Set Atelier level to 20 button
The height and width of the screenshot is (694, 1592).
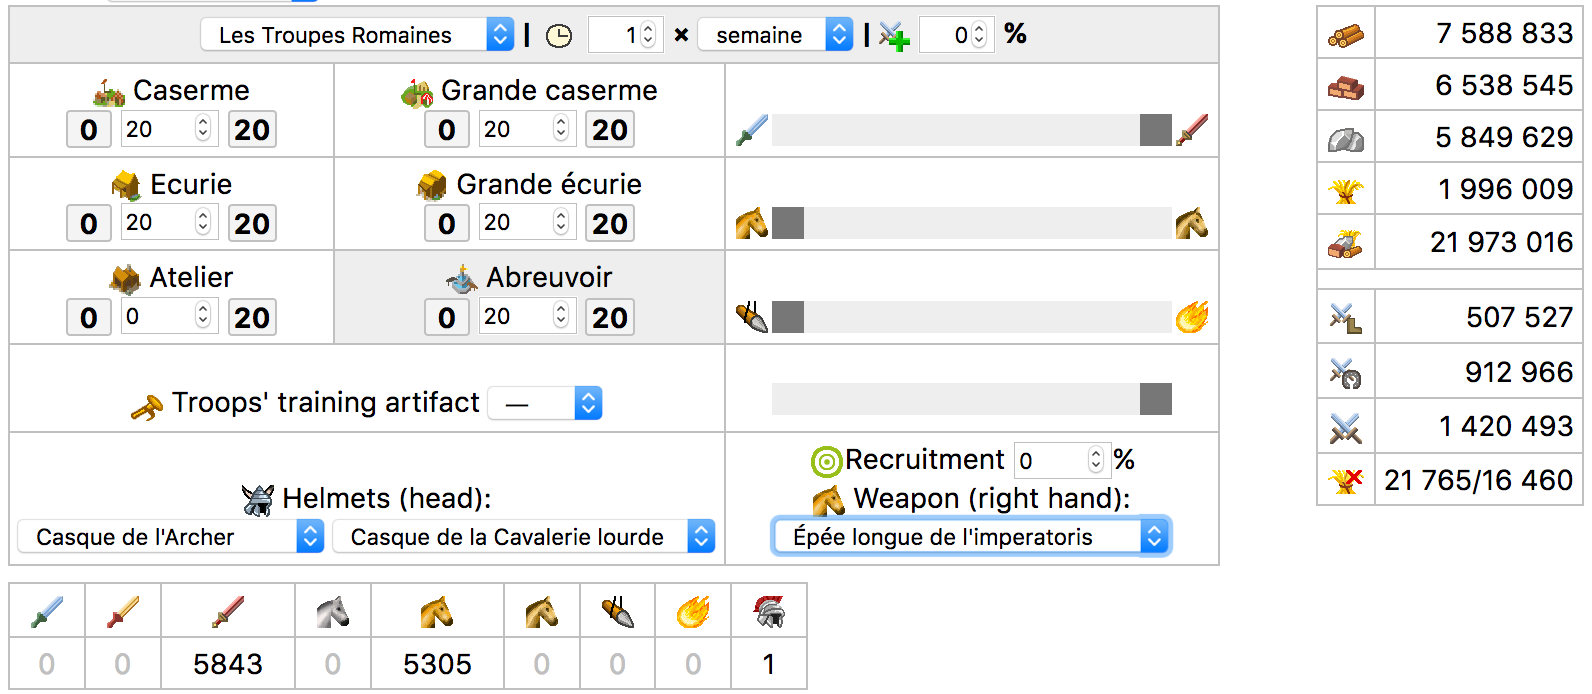[251, 318]
